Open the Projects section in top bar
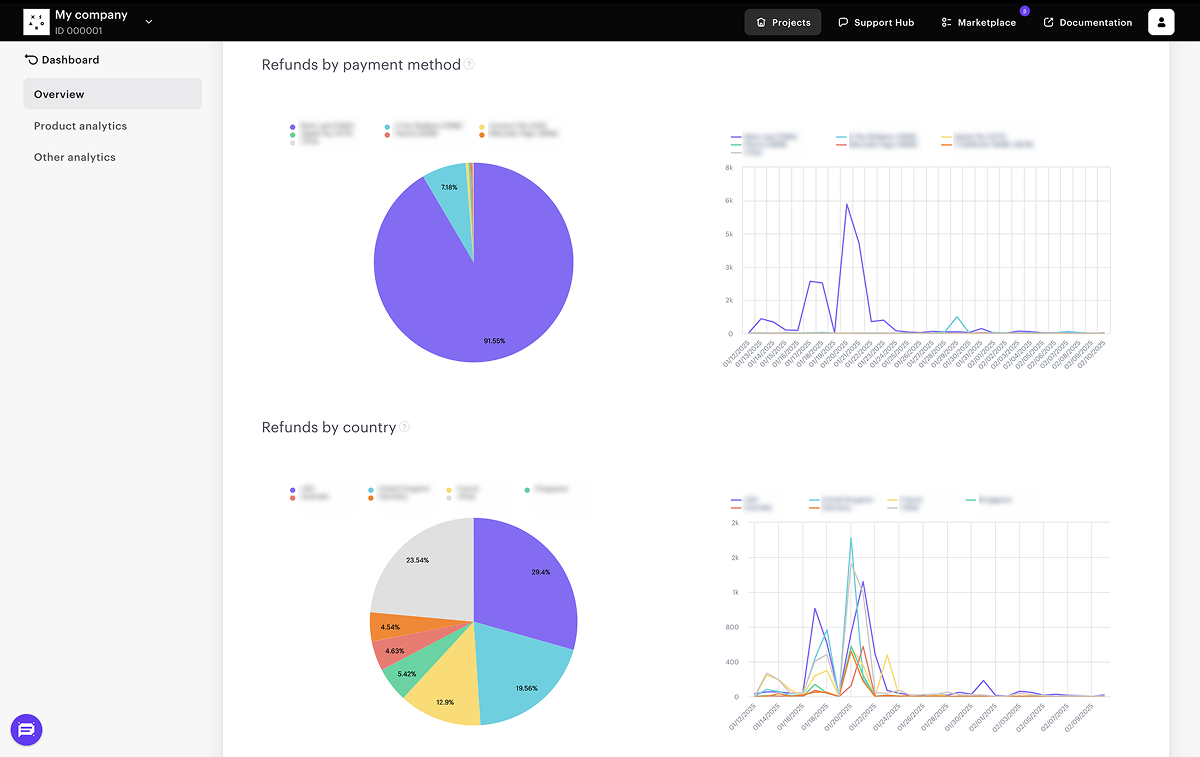The height and width of the screenshot is (757, 1200). click(x=782, y=22)
